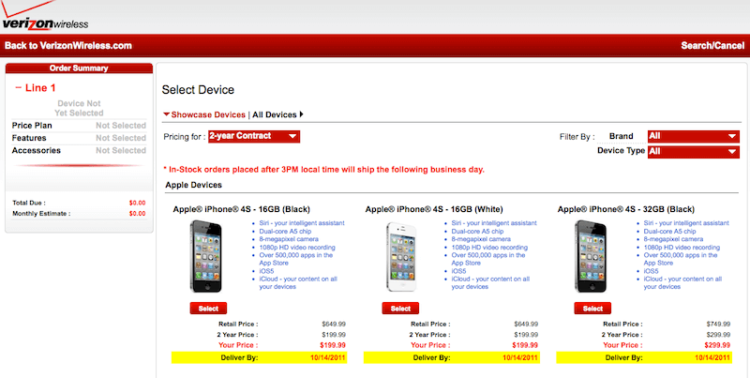Image resolution: width=750 pixels, height=378 pixels.
Task: Click the Verizon Wireless logo
Action: pos(44,16)
